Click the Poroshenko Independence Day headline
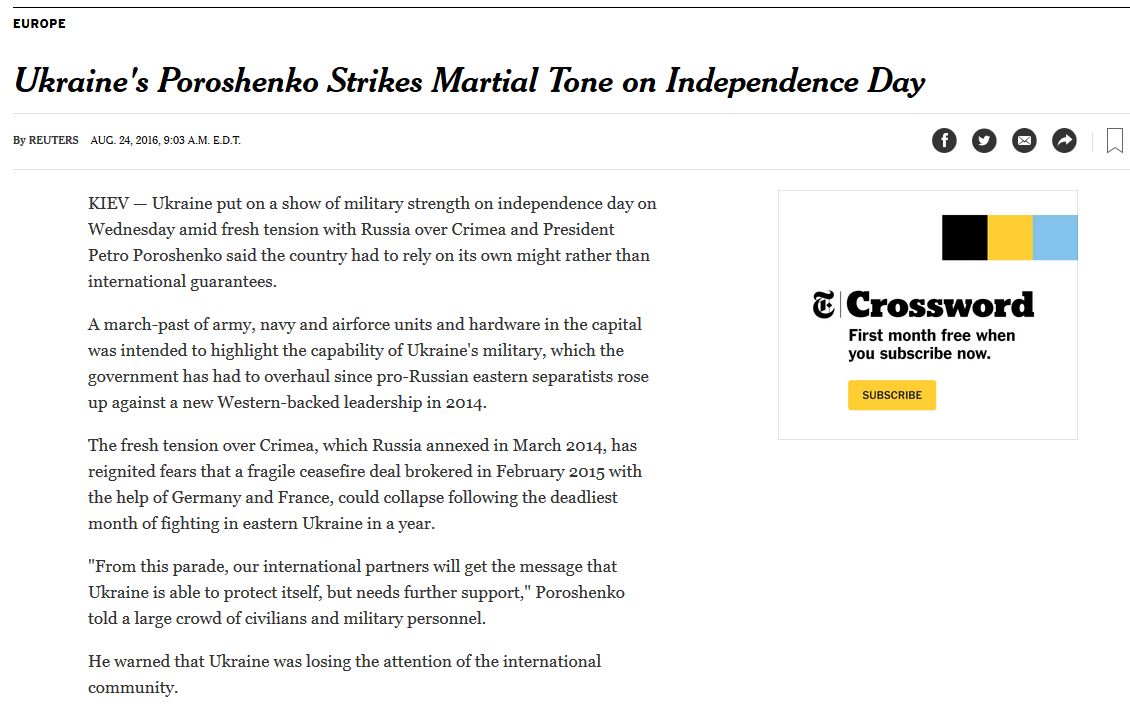The image size is (1130, 707). point(469,81)
